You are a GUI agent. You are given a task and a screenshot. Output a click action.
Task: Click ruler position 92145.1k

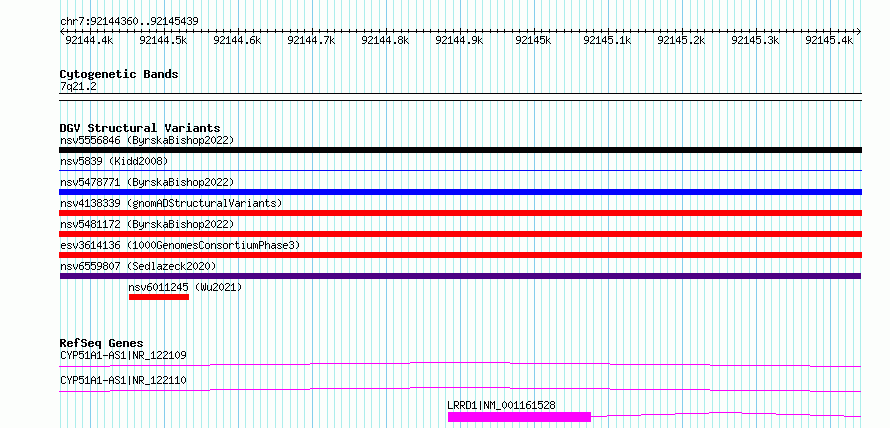(x=607, y=40)
